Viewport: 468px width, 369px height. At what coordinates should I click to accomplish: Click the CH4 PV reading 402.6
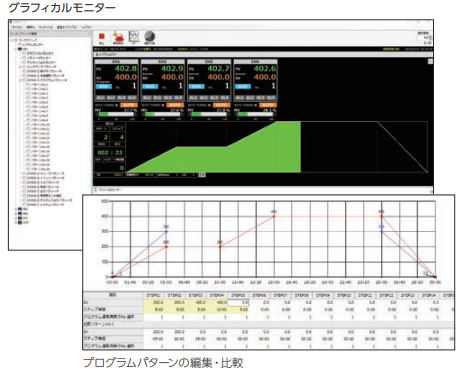pyautogui.click(x=265, y=69)
